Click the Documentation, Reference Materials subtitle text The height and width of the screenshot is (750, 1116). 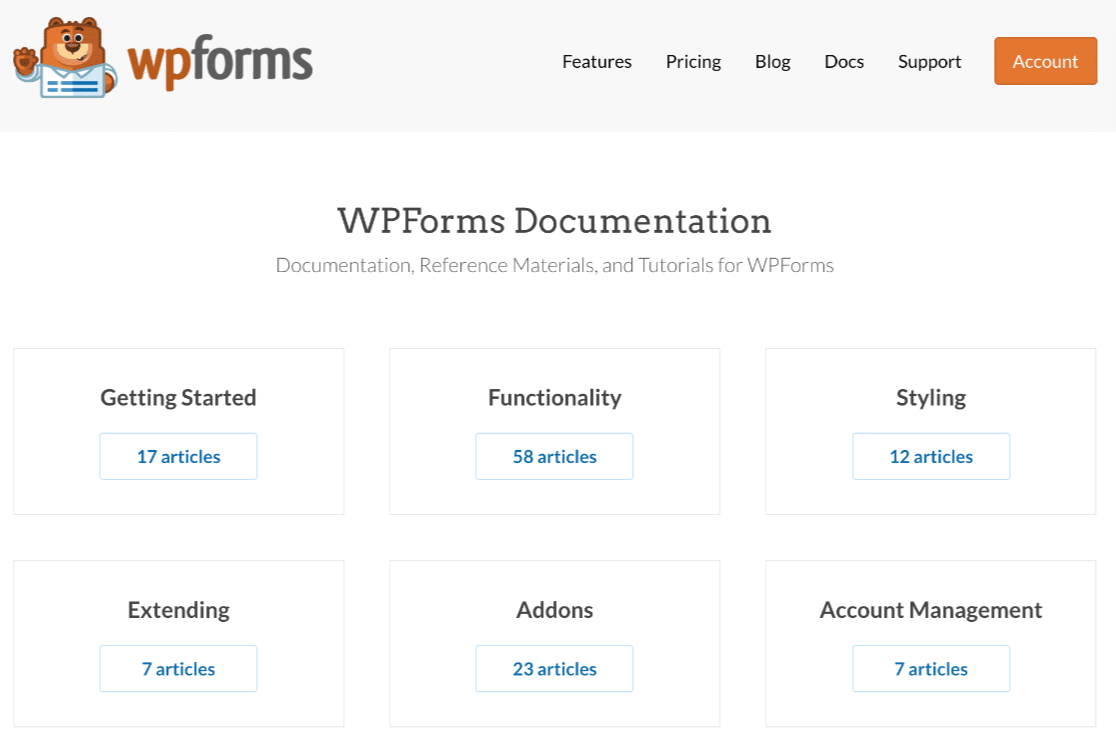(554, 265)
